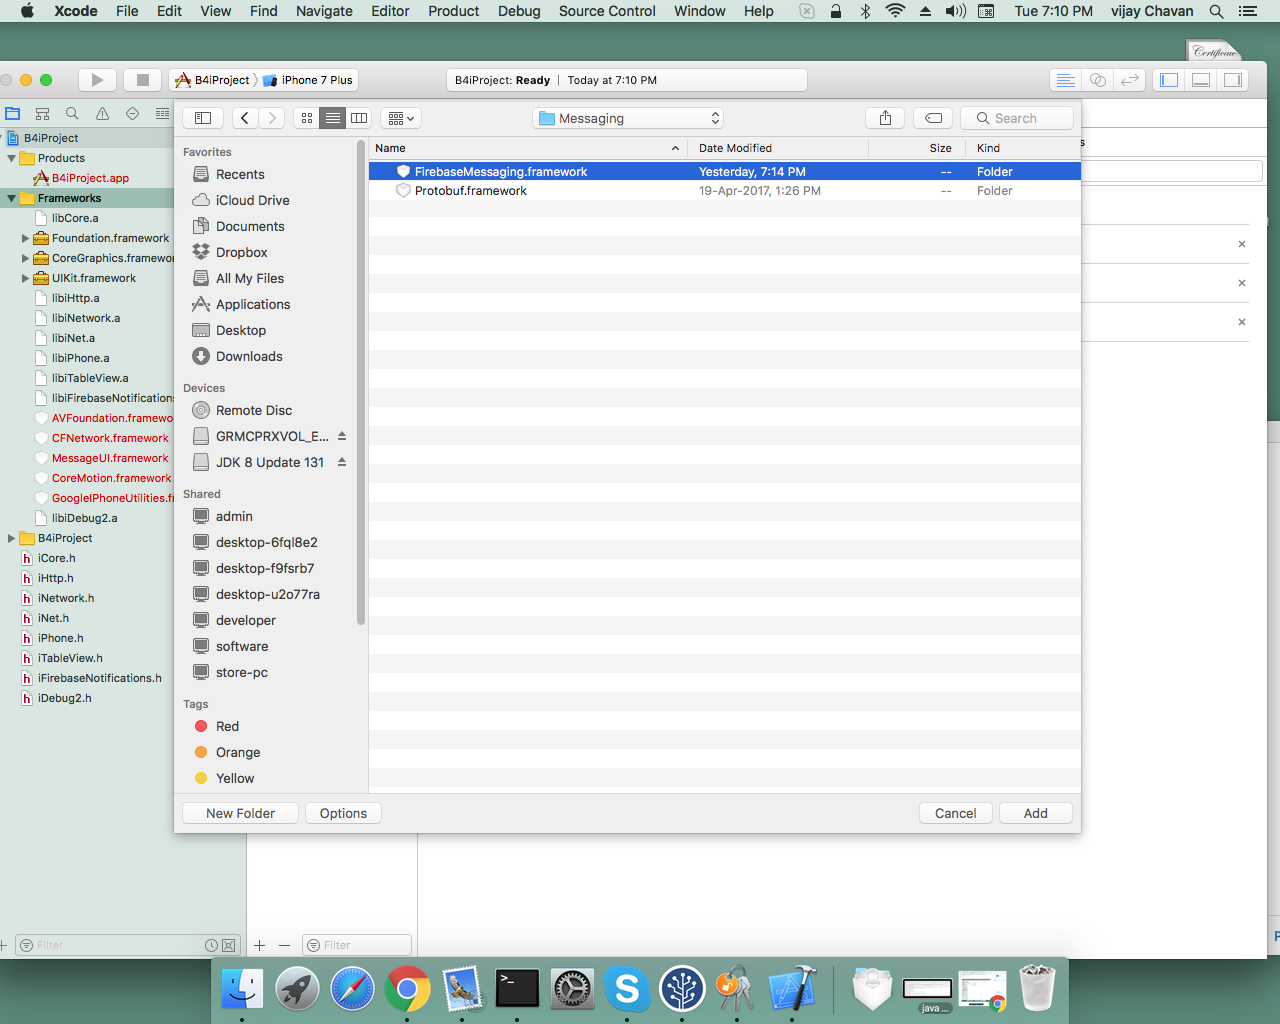Open iCloud Drive in sidebar
The height and width of the screenshot is (1024, 1280).
pos(252,200)
